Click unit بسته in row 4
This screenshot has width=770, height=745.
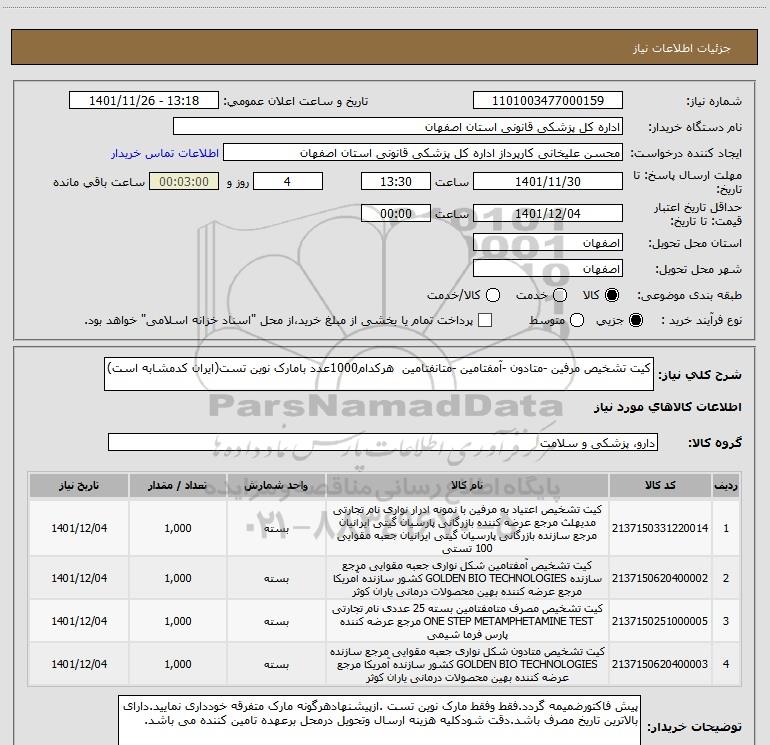point(276,664)
